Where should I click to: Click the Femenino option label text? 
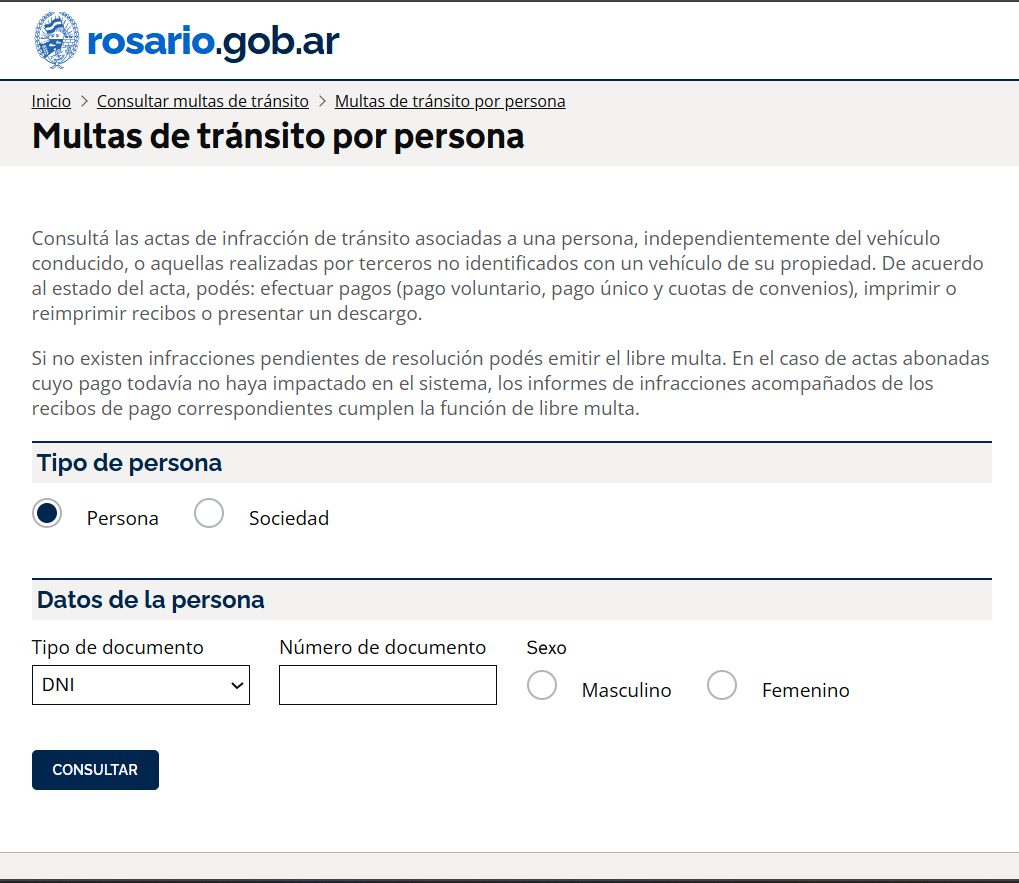coord(805,690)
